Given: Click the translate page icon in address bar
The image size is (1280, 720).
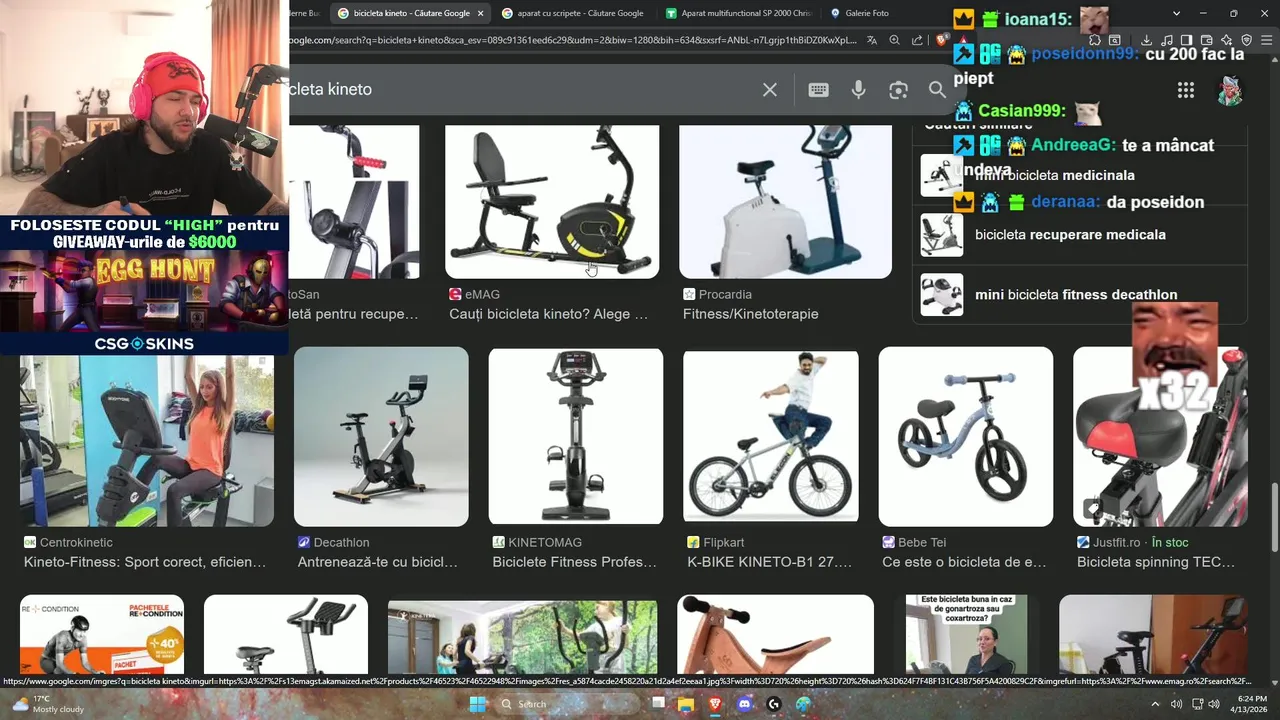Looking at the screenshot, I should pyautogui.click(x=872, y=40).
